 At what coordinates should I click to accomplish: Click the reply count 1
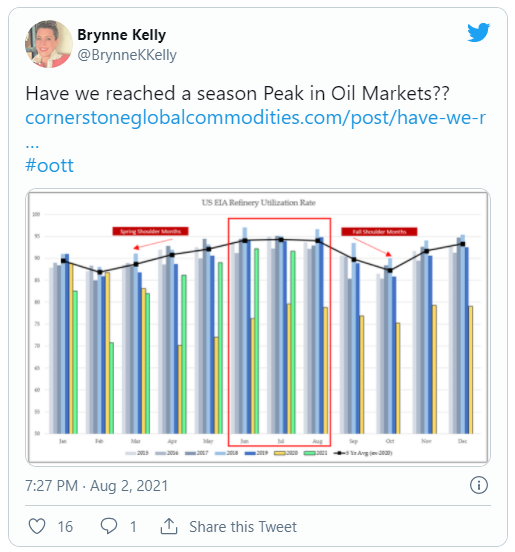click(133, 527)
